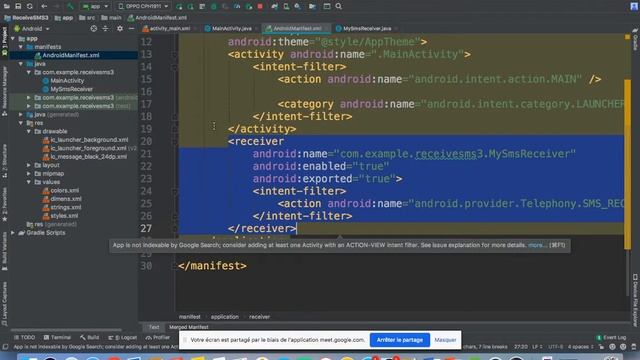Click the src breadcrumb folder
The height and width of the screenshot is (360, 640).
click(87, 18)
